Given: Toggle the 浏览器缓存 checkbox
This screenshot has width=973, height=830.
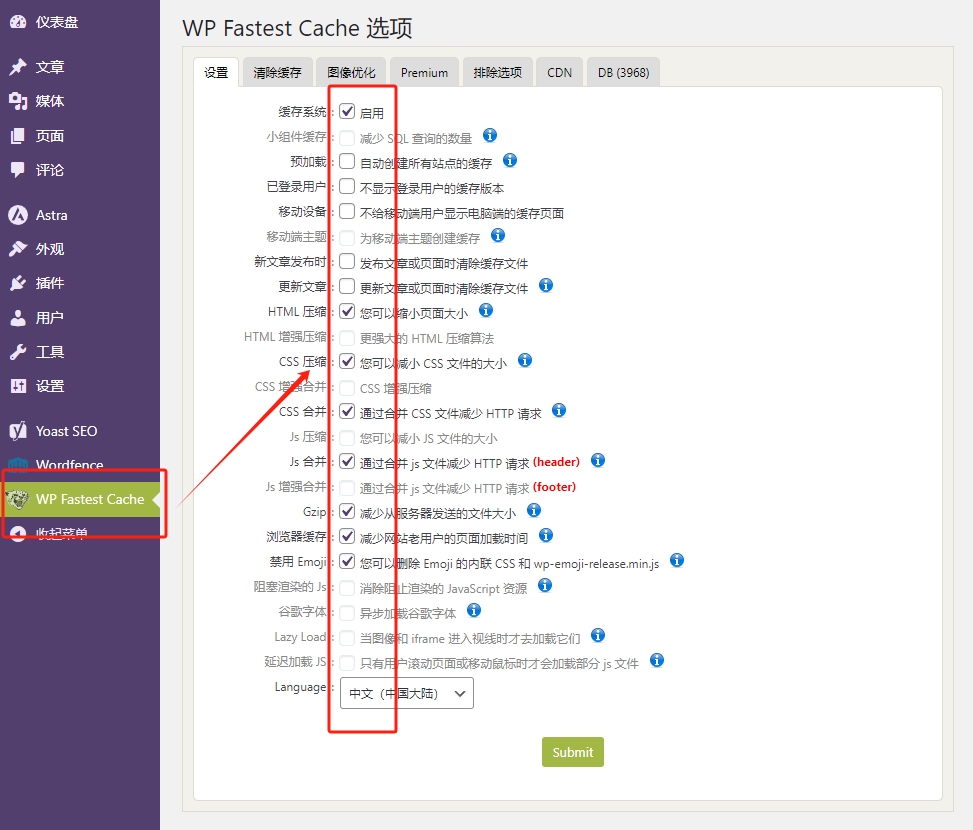Looking at the screenshot, I should [x=347, y=537].
